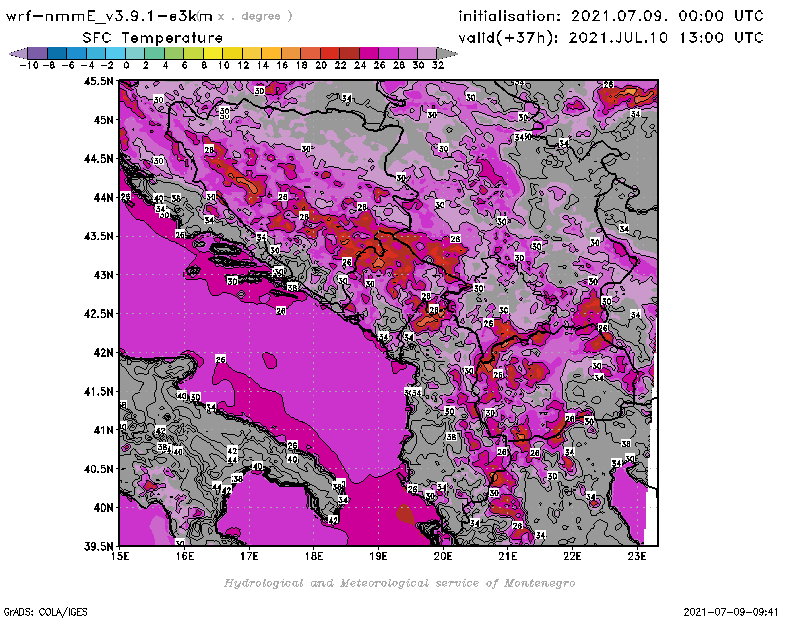Click the legend swatch between 16 and 18

coord(291,53)
